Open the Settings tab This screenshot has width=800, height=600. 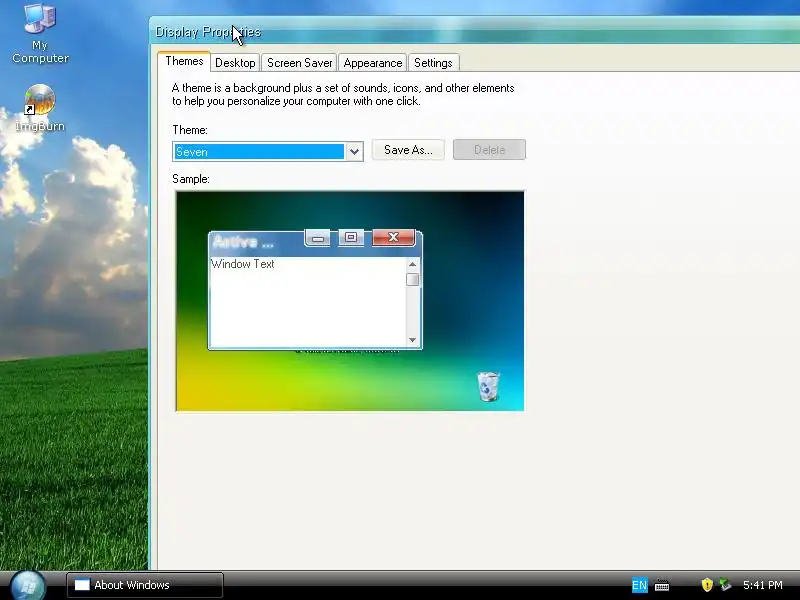pos(433,63)
